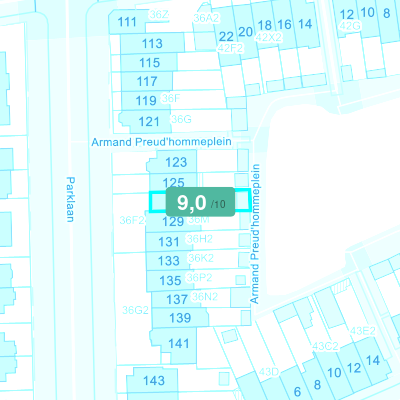
Task: Click the horizontal Armand Preud'hommeplein street label
Action: (161, 142)
